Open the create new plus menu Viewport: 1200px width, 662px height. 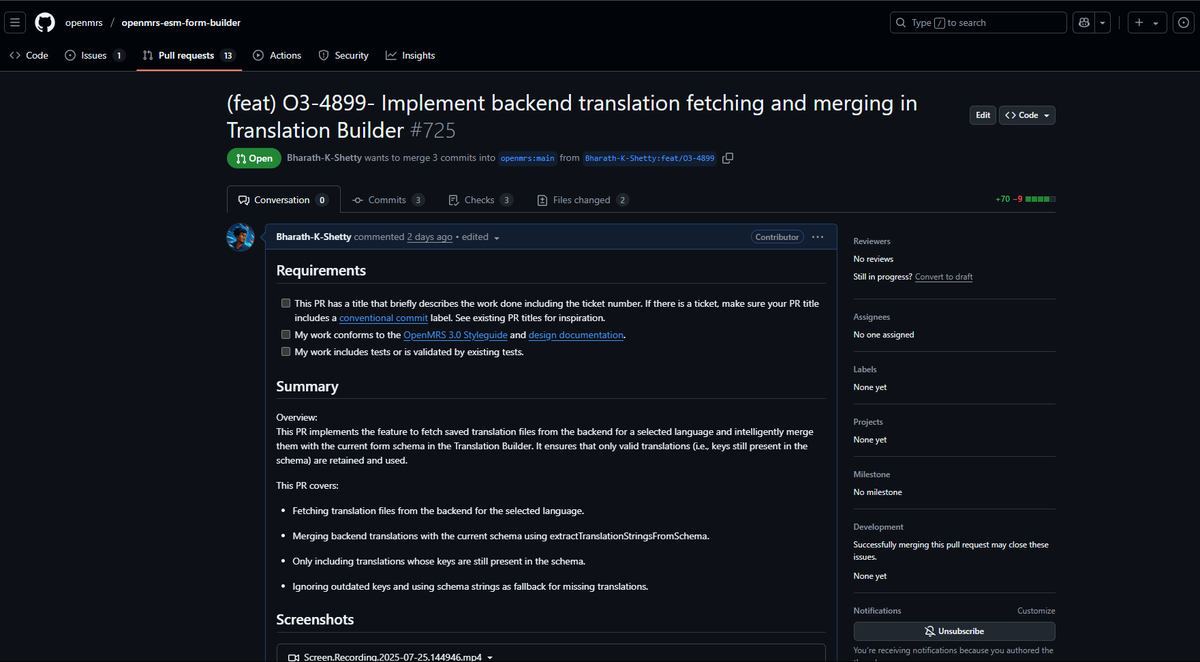tap(1145, 22)
